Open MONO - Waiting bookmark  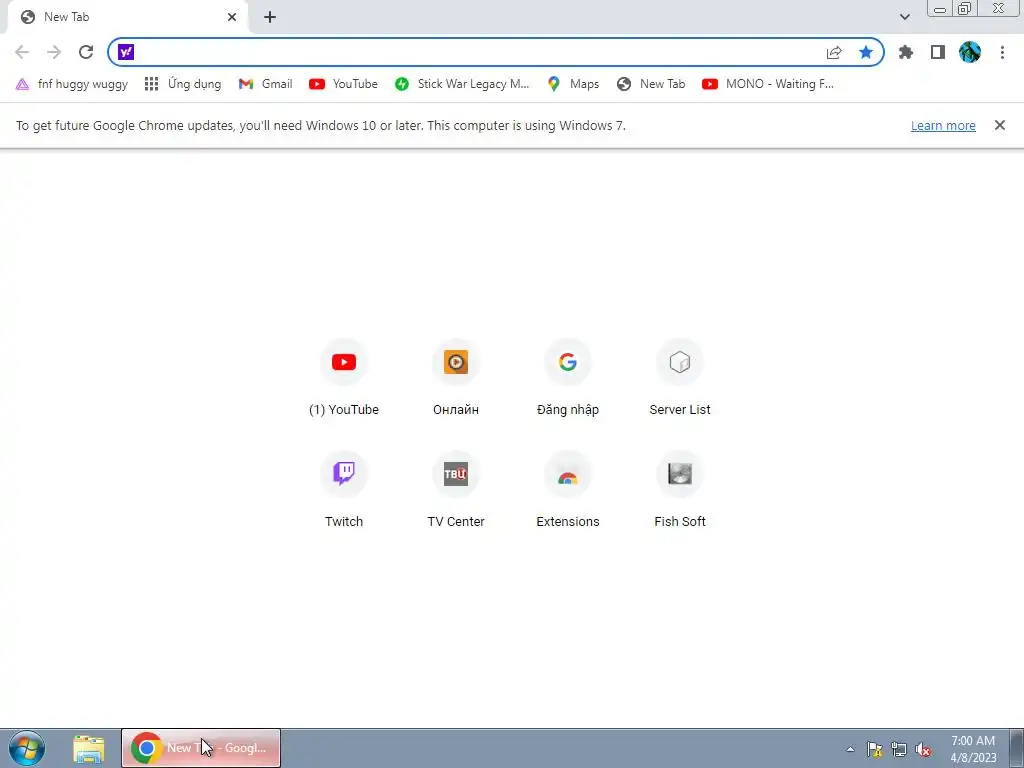point(768,84)
